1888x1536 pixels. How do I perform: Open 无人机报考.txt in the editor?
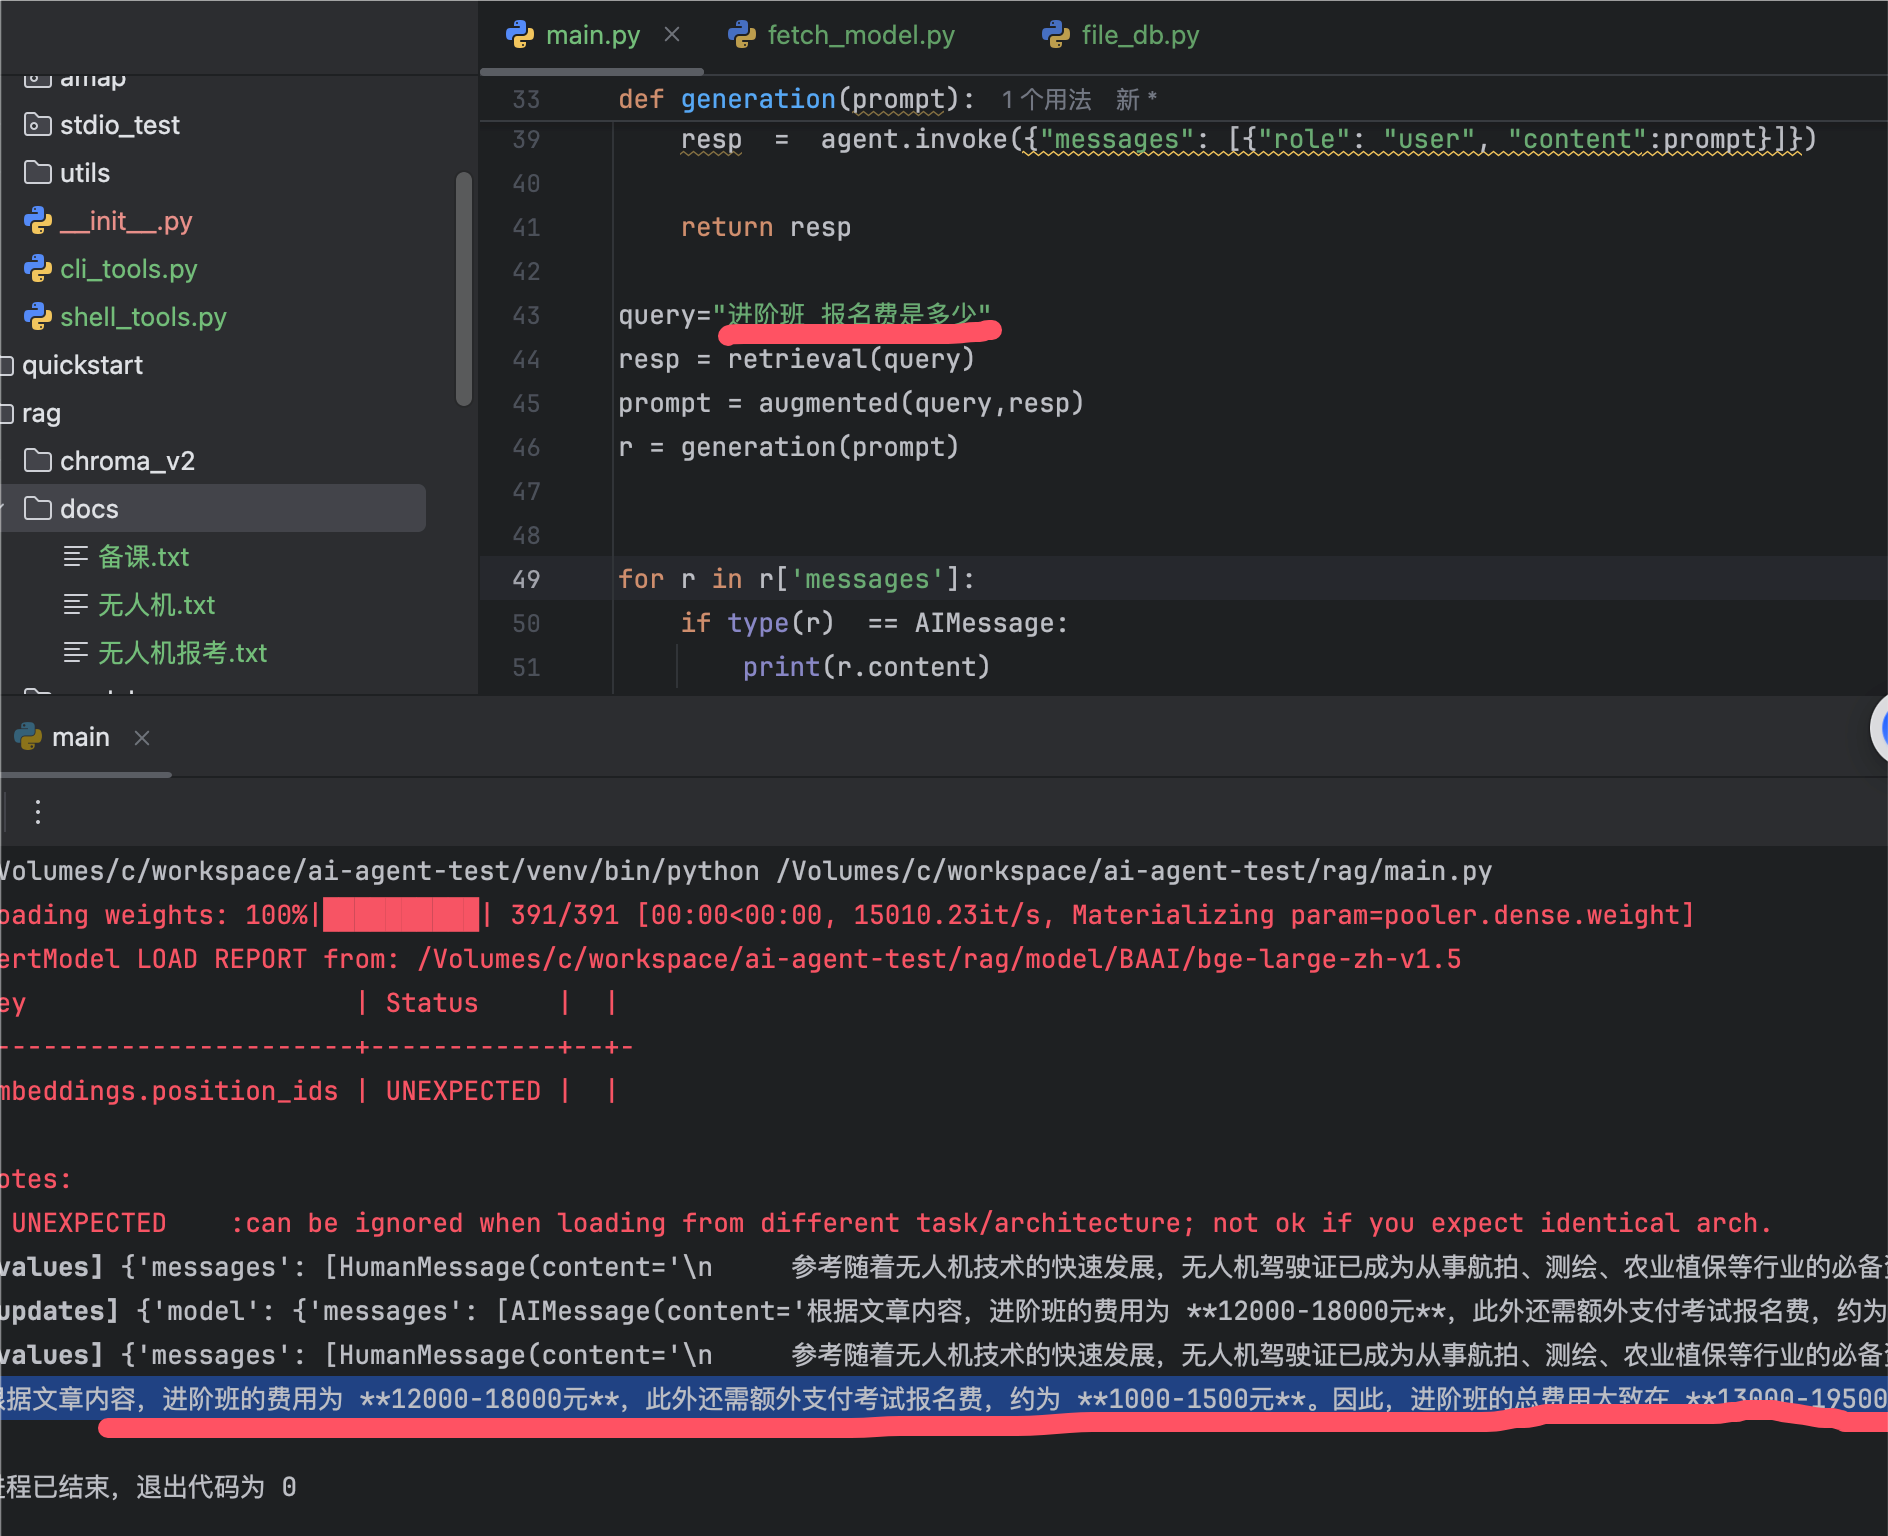click(x=182, y=653)
